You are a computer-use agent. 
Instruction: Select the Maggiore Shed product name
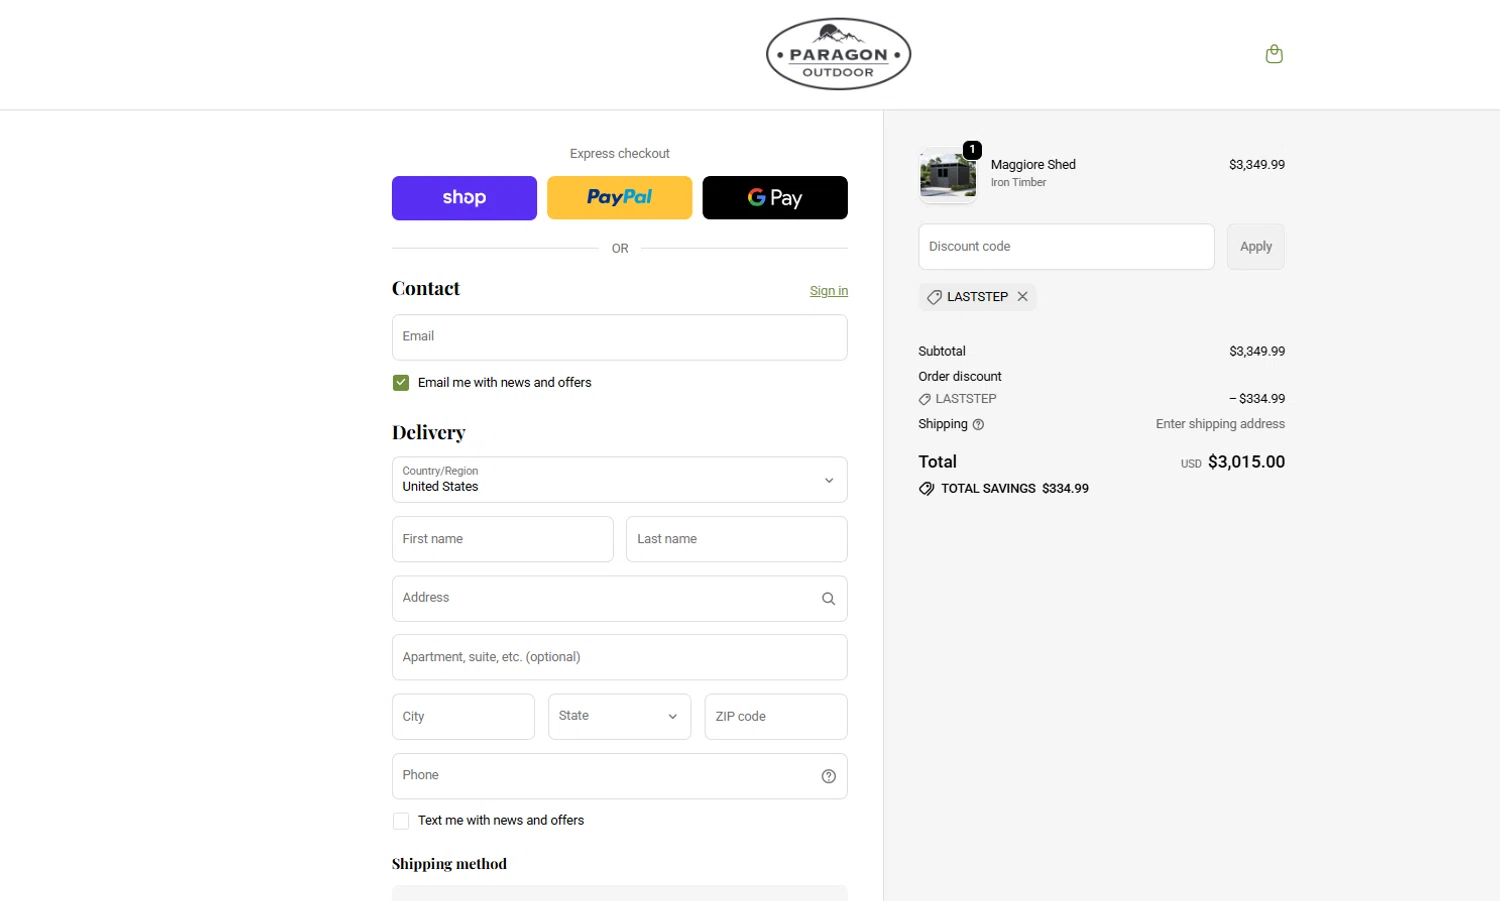pyautogui.click(x=1033, y=165)
